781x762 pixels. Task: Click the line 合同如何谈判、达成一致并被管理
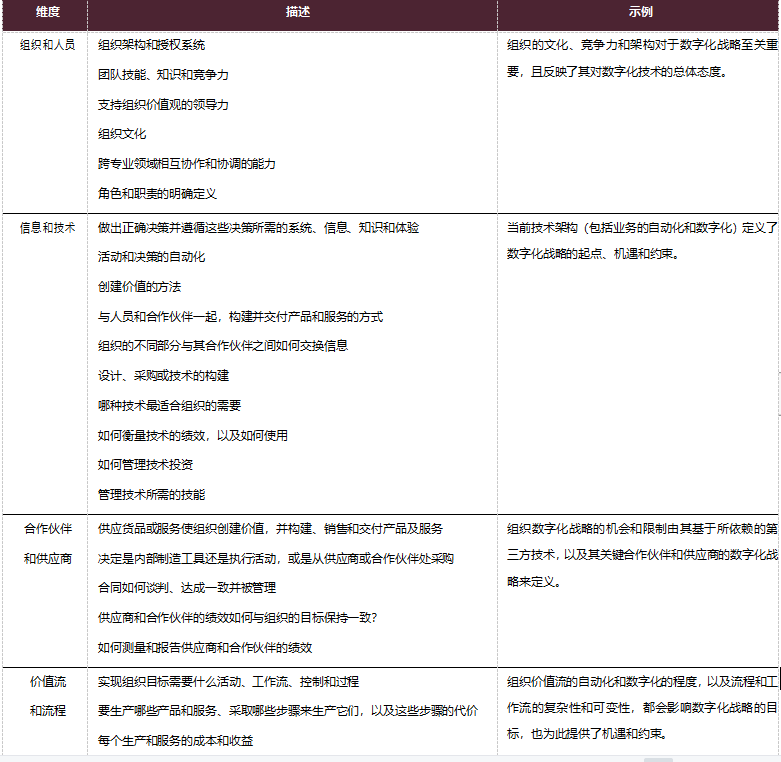click(x=187, y=588)
